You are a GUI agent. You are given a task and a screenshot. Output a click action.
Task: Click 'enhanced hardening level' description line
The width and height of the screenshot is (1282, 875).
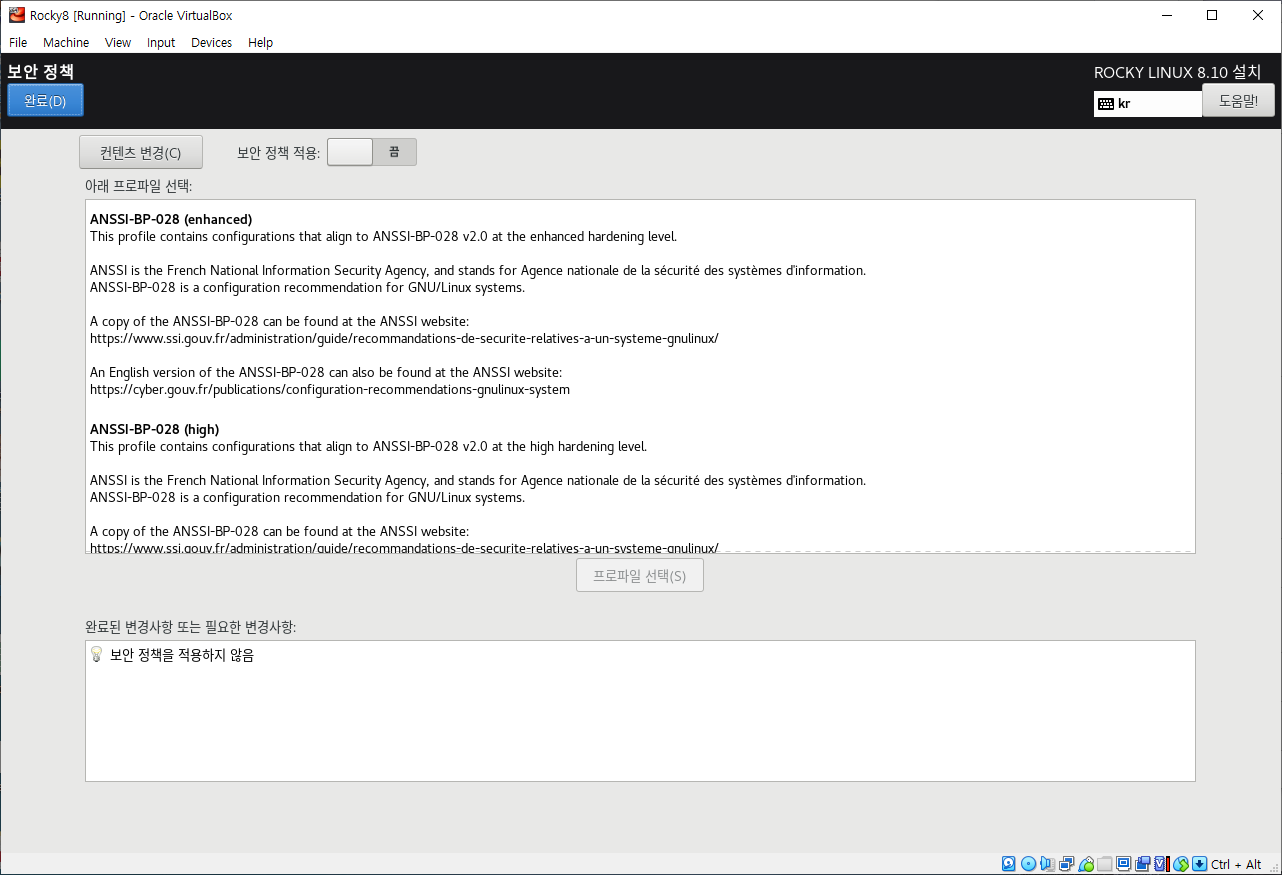click(384, 236)
